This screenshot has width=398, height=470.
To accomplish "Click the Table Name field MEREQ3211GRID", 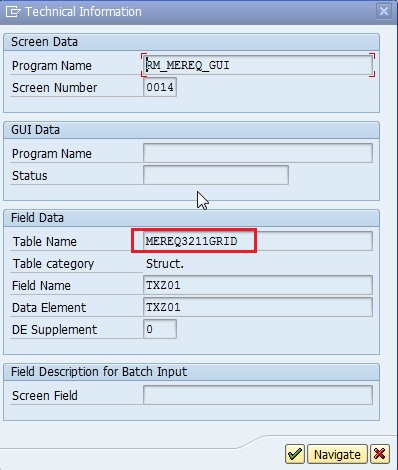I will coord(258,241).
